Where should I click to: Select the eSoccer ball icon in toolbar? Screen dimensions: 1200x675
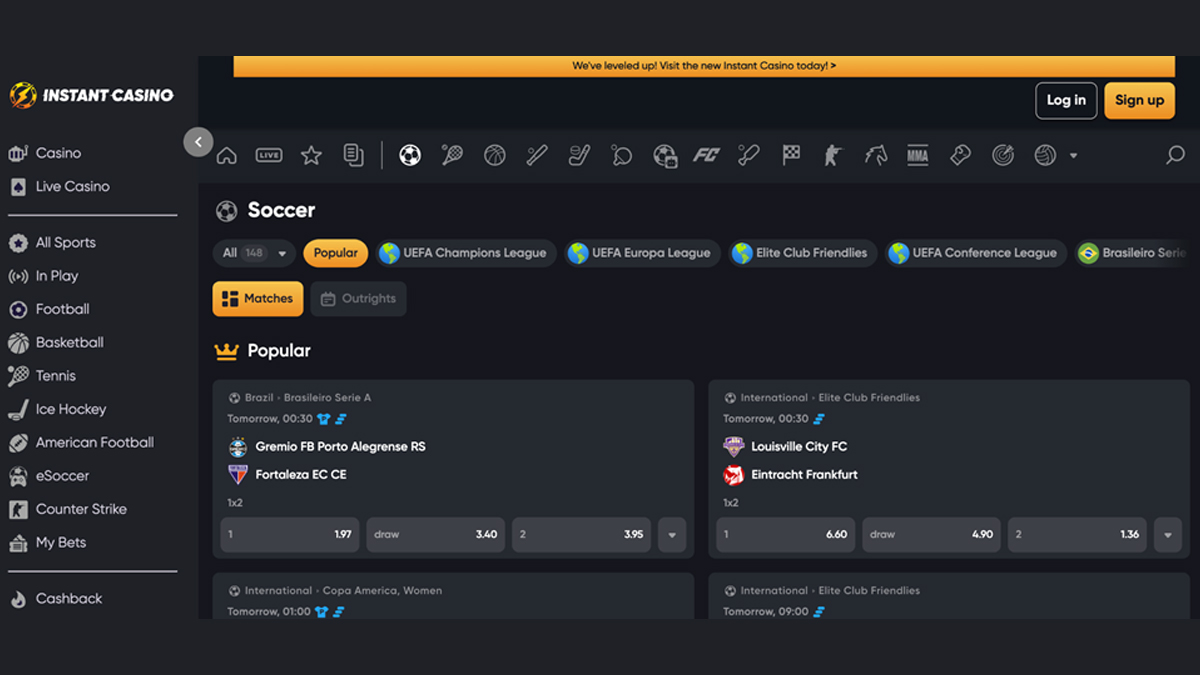(665, 155)
